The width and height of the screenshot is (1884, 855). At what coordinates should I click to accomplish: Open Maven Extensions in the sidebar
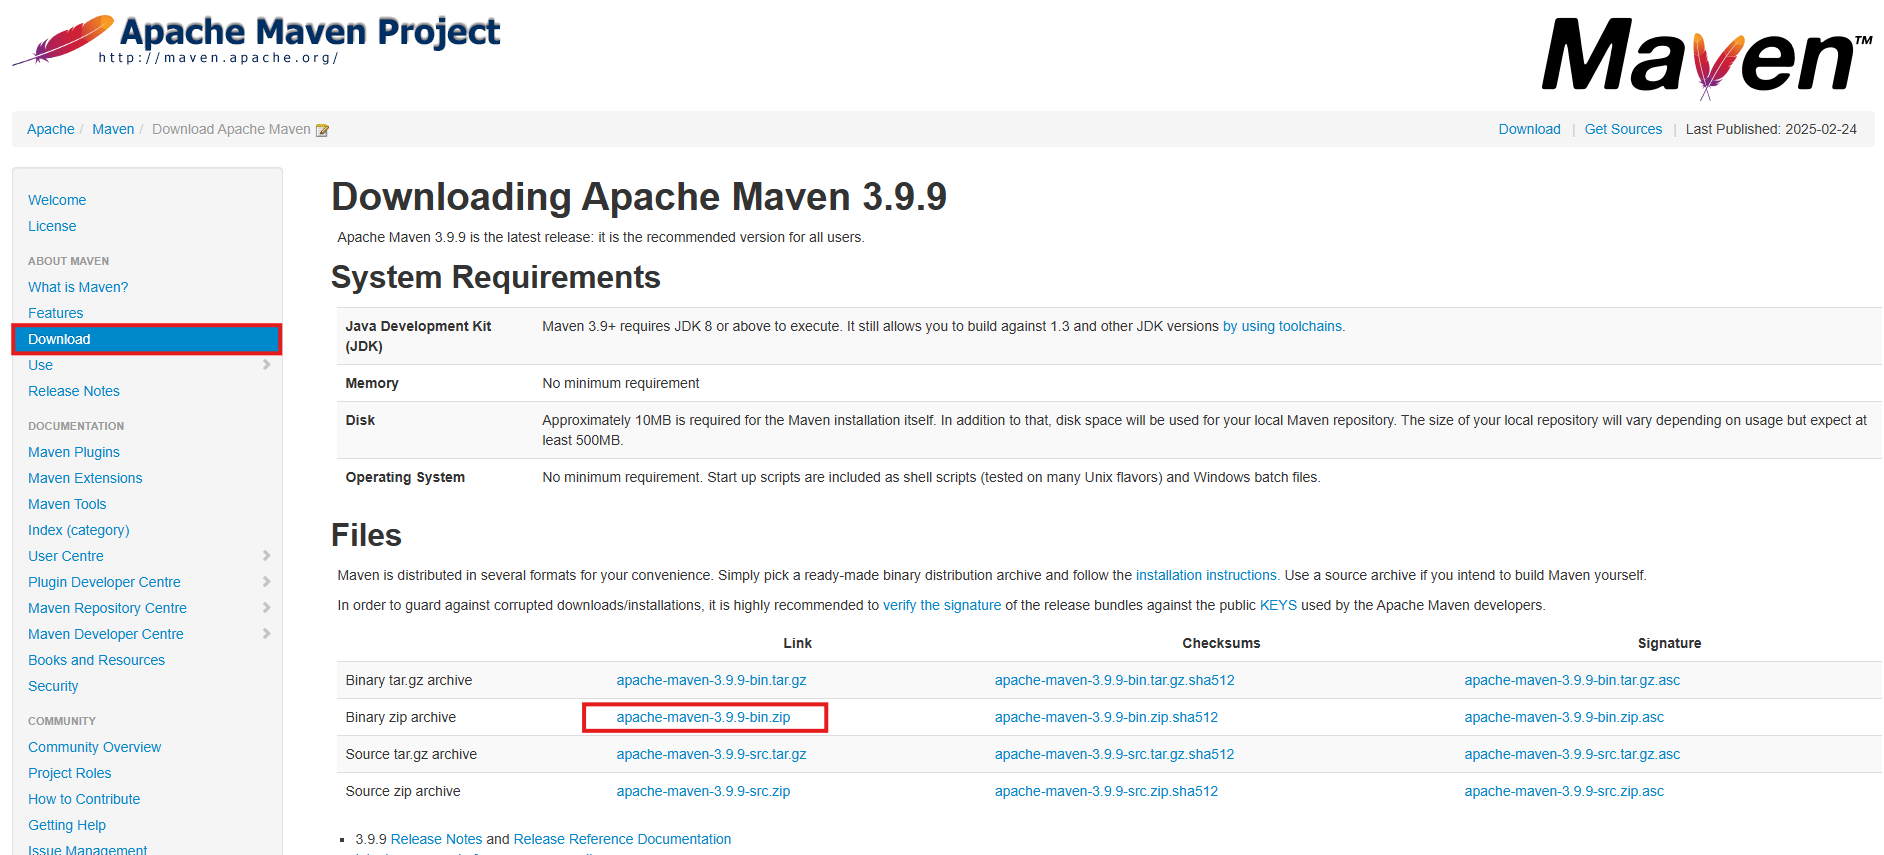click(x=85, y=478)
